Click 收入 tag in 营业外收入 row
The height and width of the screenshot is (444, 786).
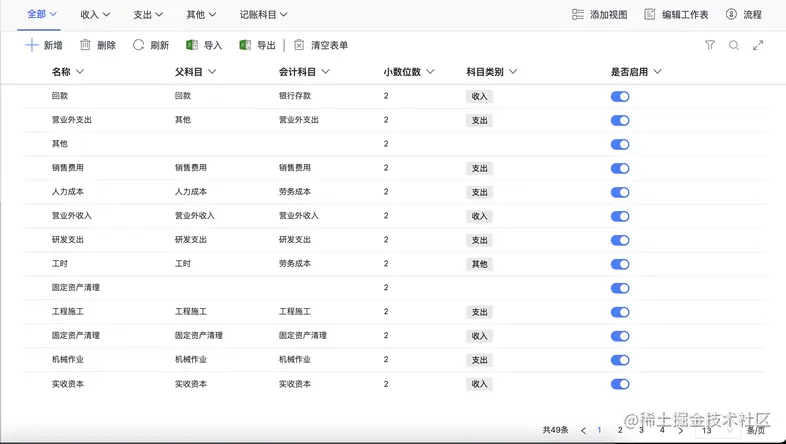point(479,216)
